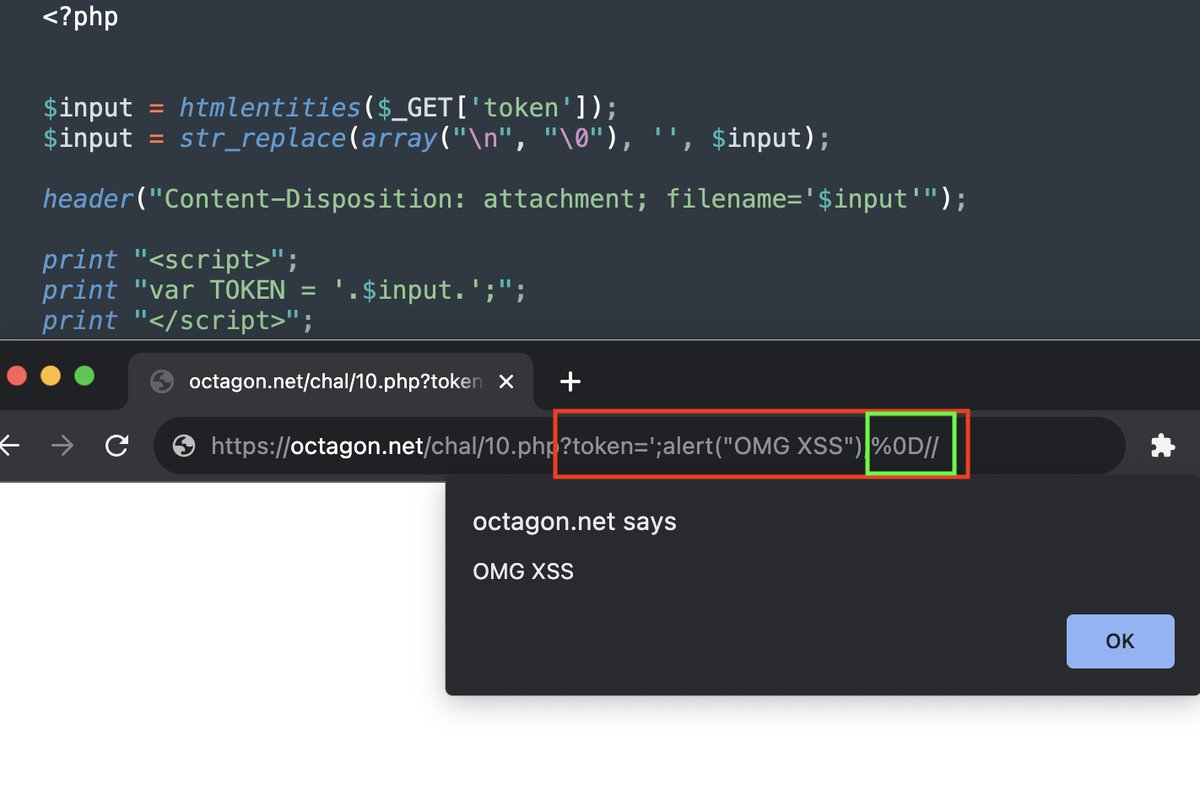
Task: Click the htmlentities code line
Action: click(330, 107)
